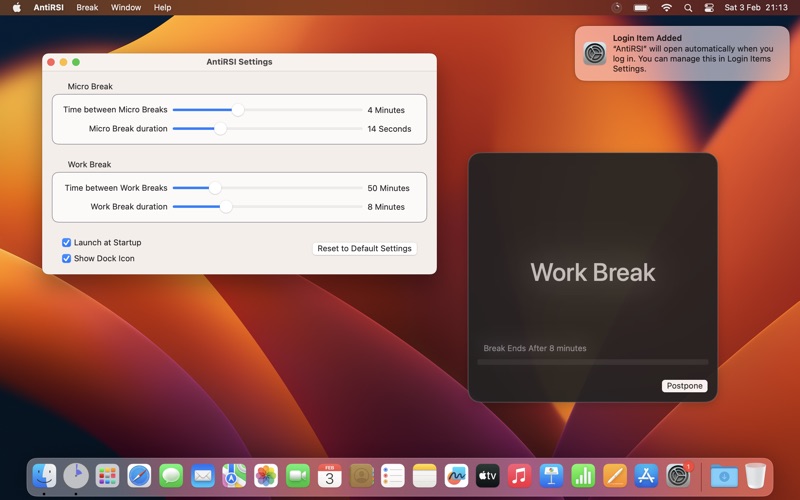Open Calendar showing Feb 3
Image resolution: width=800 pixels, height=500 pixels.
click(330, 476)
